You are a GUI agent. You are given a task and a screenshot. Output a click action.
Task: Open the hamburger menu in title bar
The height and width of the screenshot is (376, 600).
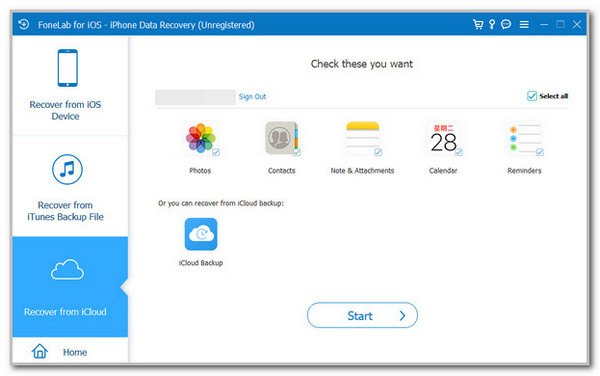click(x=524, y=24)
